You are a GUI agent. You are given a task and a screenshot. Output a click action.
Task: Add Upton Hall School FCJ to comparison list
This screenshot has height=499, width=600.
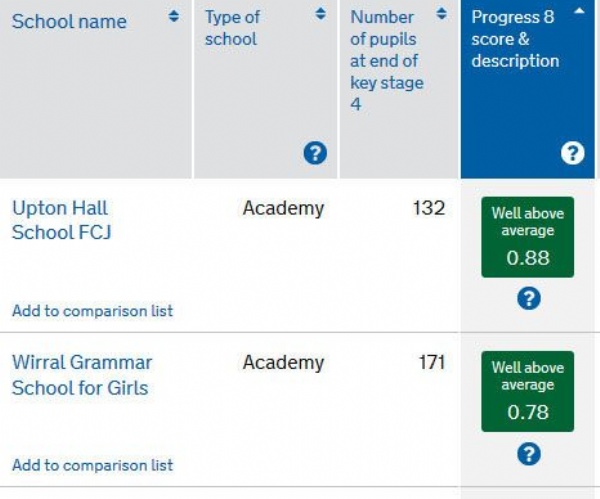point(93,311)
